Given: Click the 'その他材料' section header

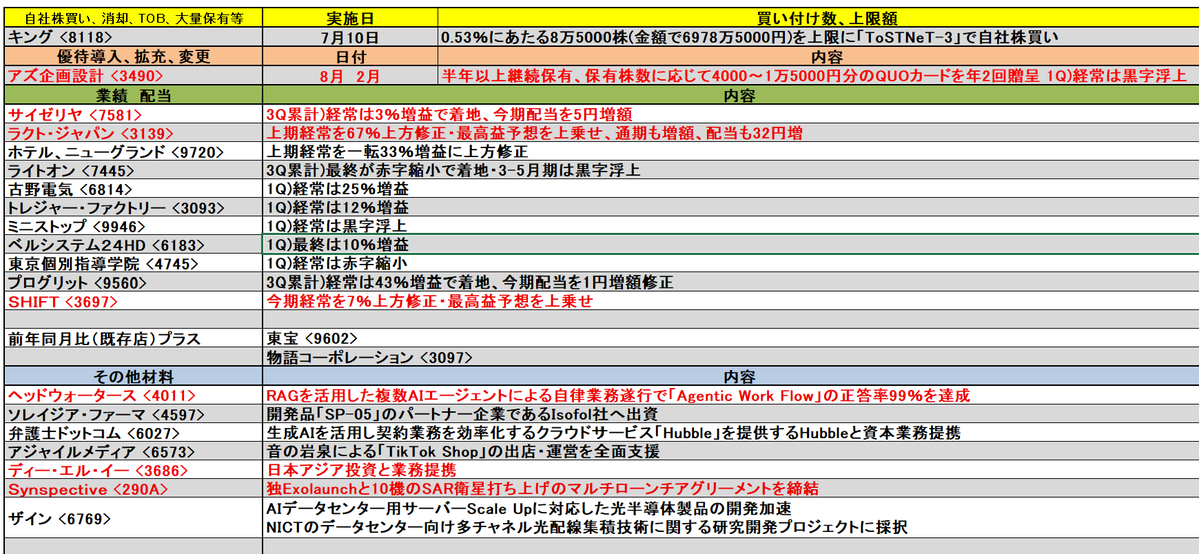Looking at the screenshot, I should click(134, 376).
